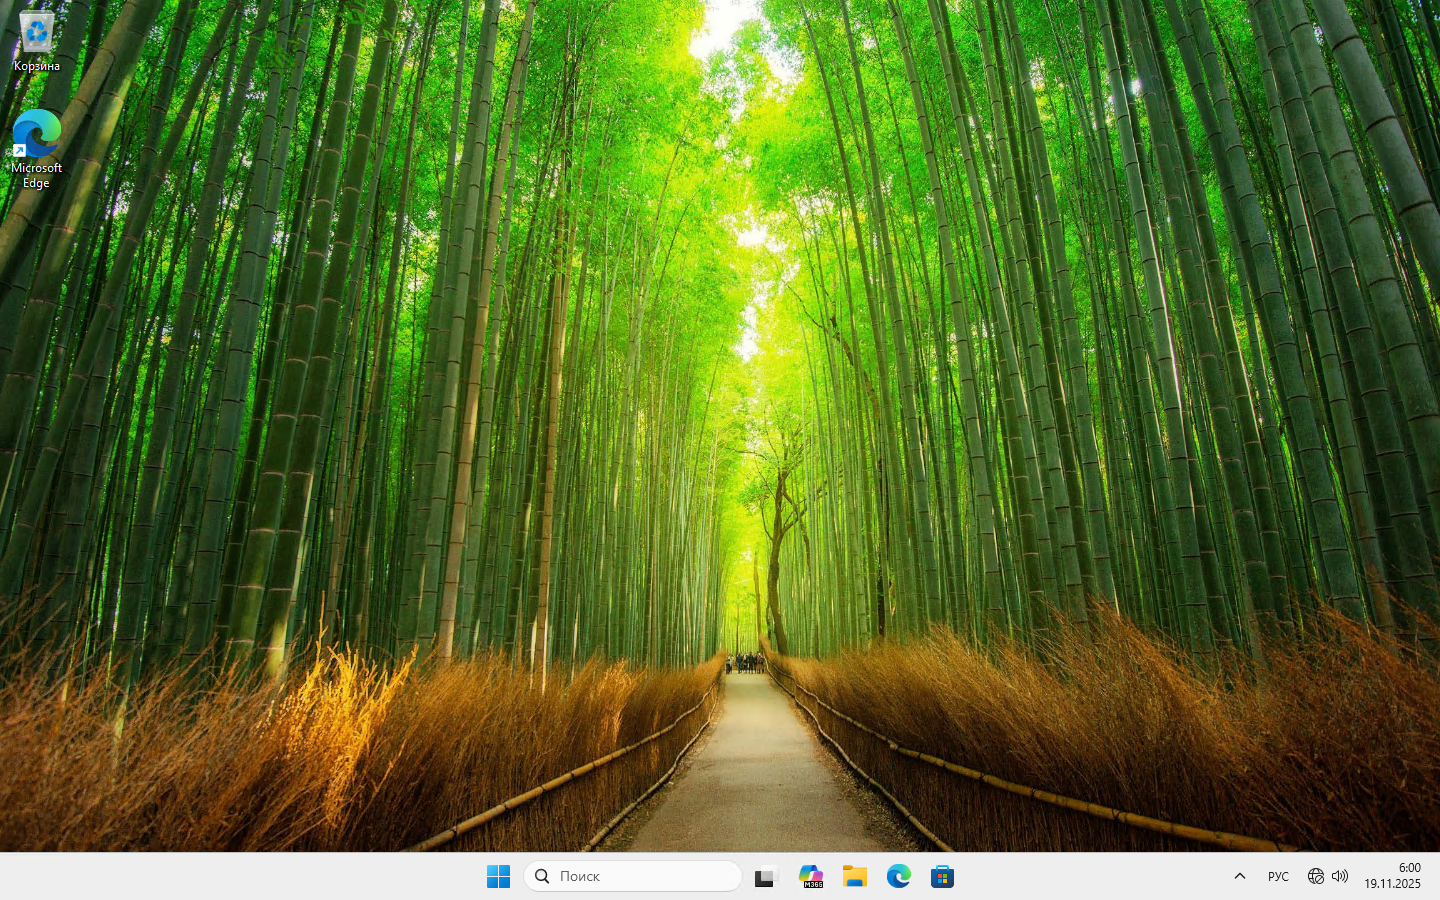Open the Windows Start menu
Image resolution: width=1440 pixels, height=900 pixels.
click(x=498, y=877)
